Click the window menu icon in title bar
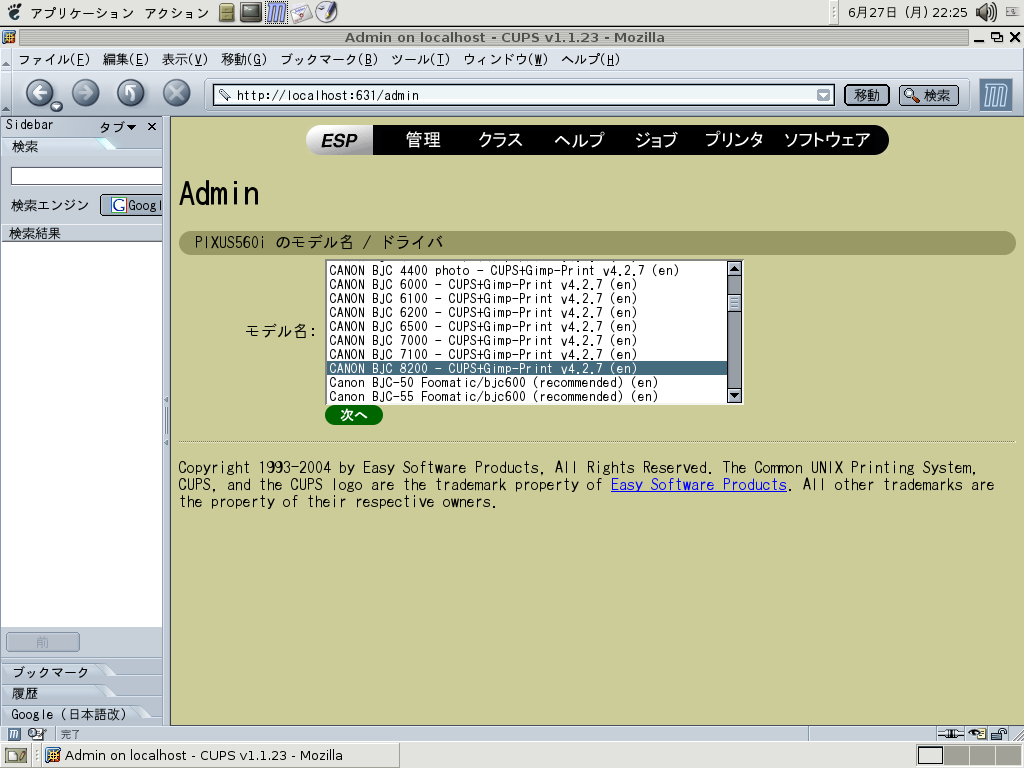Screen dimensions: 1024x768 tap(8, 37)
